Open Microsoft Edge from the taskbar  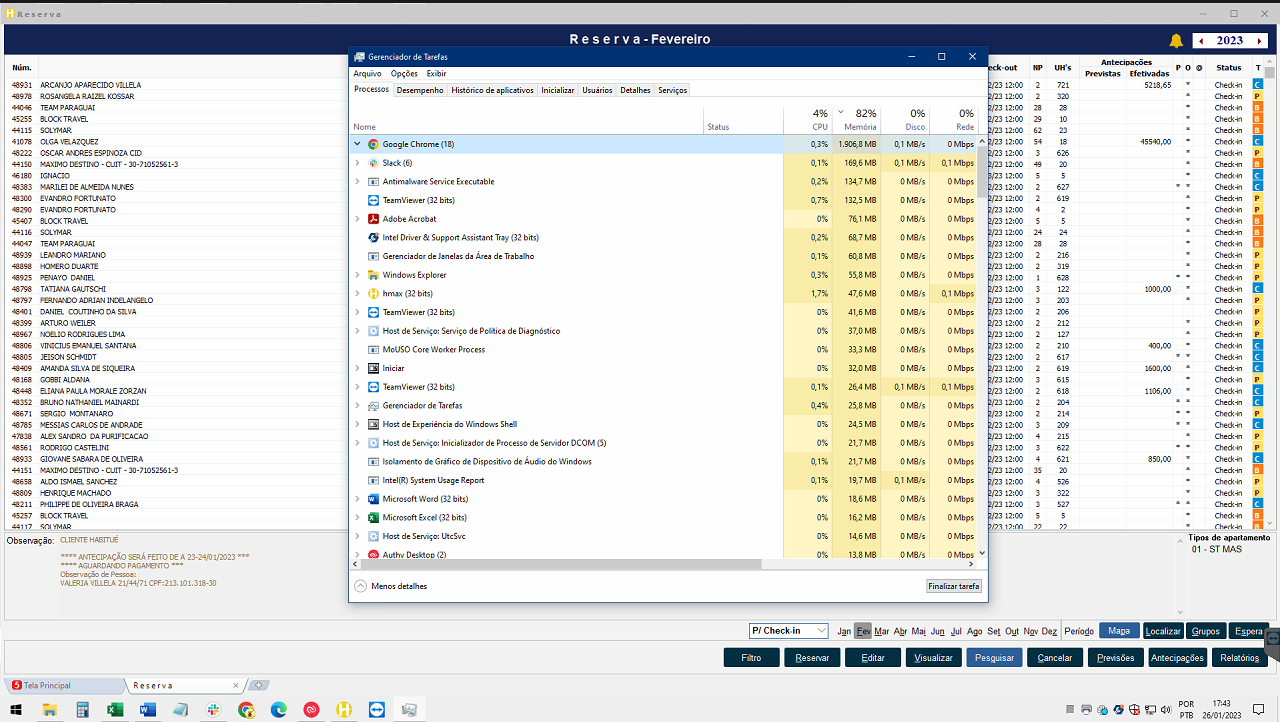coord(279,710)
